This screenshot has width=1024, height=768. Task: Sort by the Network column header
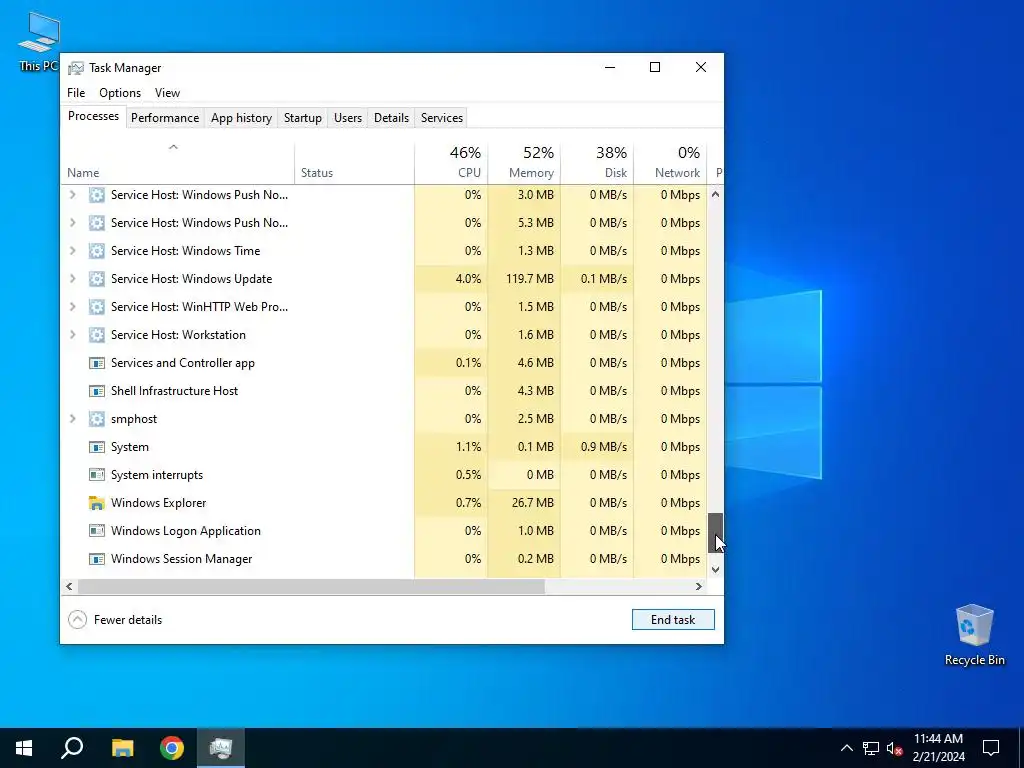pyautogui.click(x=671, y=163)
